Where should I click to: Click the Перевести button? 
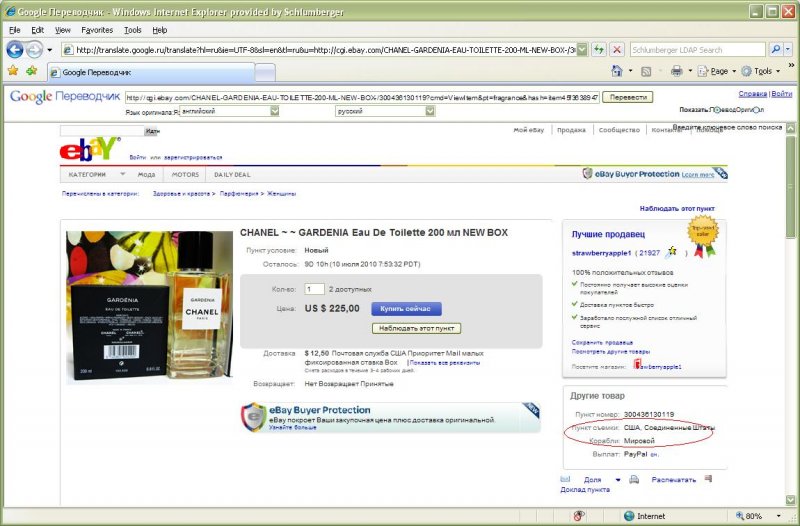[x=628, y=97]
